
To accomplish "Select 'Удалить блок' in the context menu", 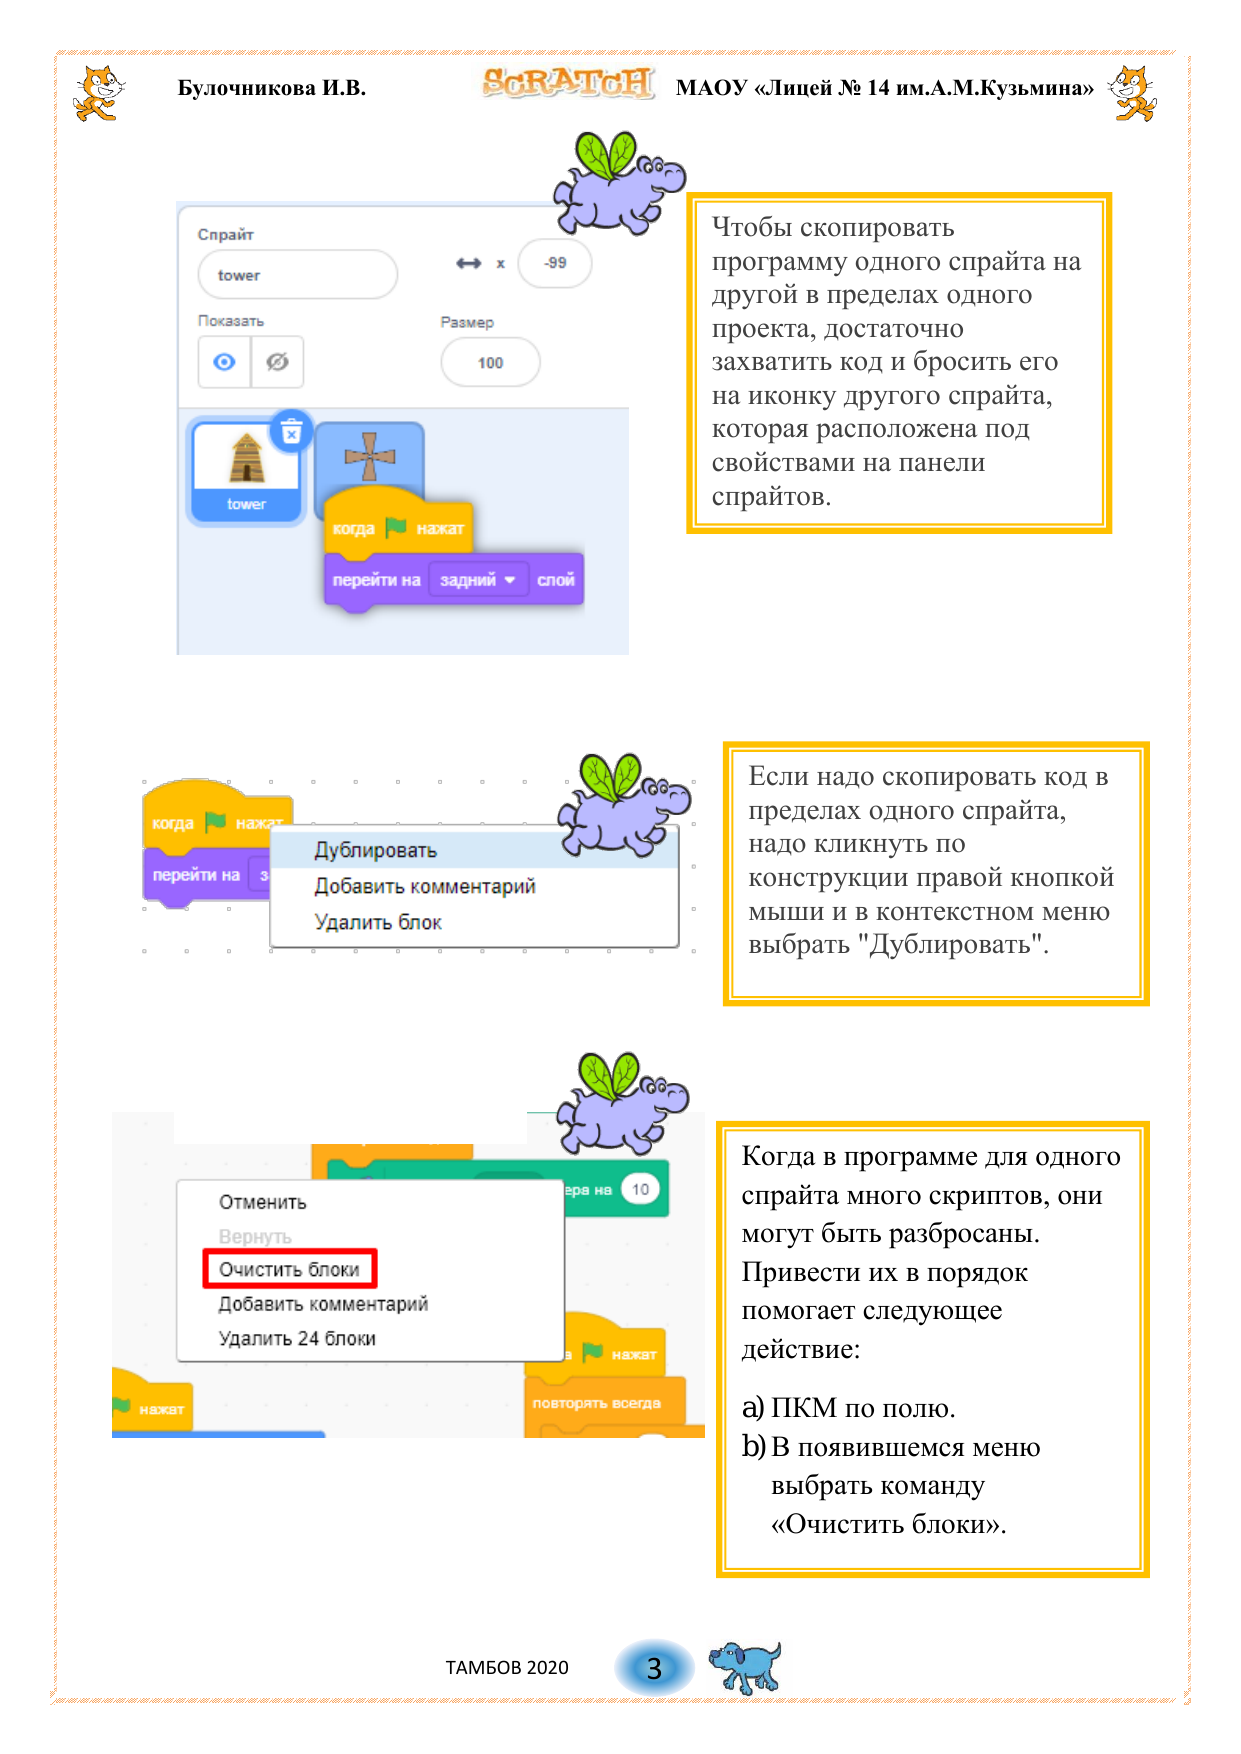I will (378, 922).
